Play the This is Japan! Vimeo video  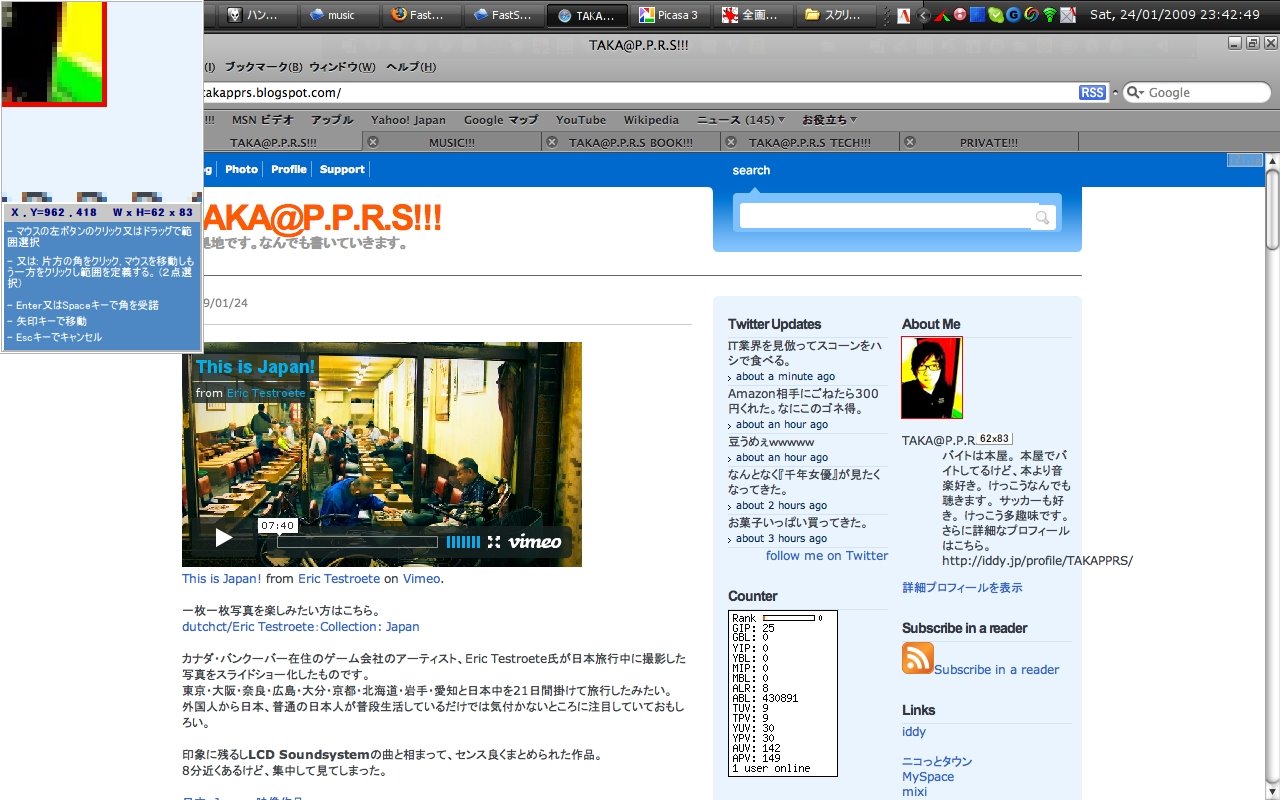point(223,538)
